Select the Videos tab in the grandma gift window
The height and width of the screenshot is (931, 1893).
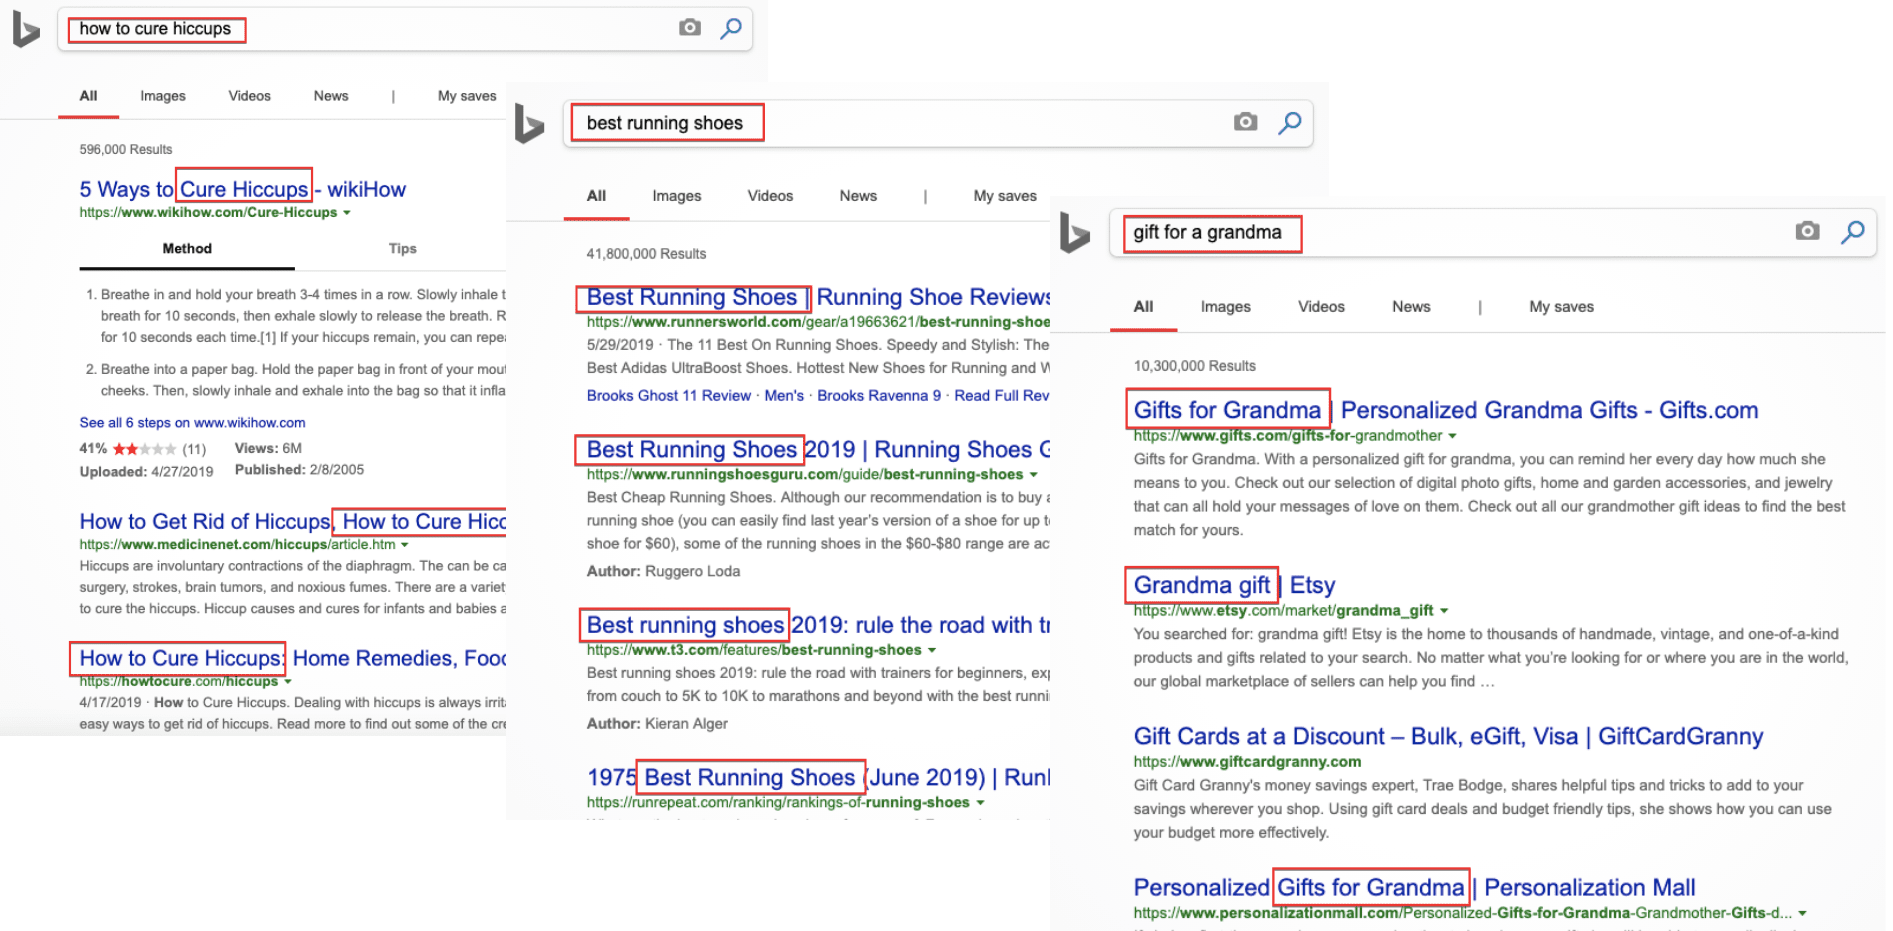(1321, 307)
